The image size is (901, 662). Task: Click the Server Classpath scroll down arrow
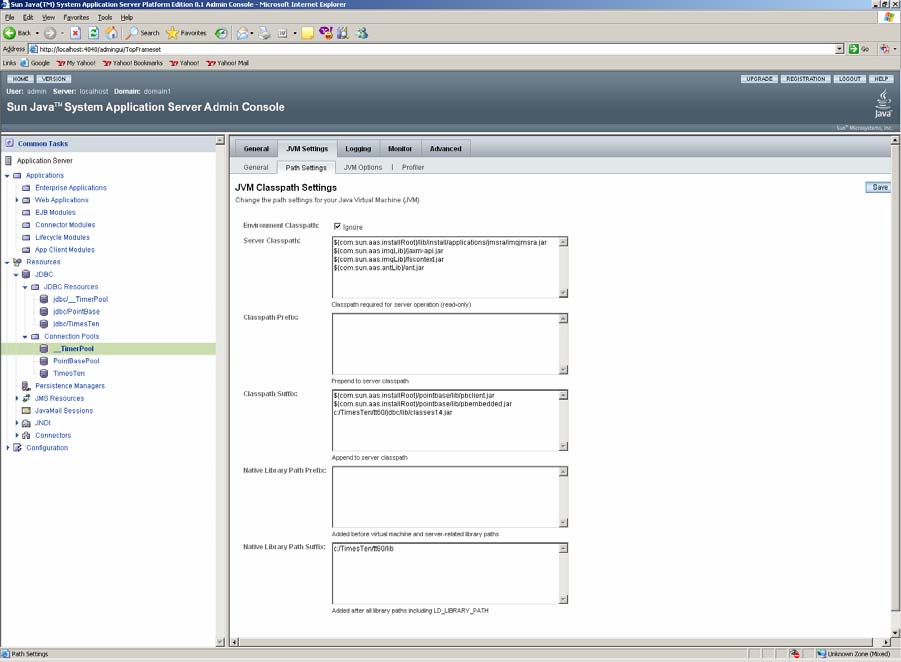click(563, 293)
